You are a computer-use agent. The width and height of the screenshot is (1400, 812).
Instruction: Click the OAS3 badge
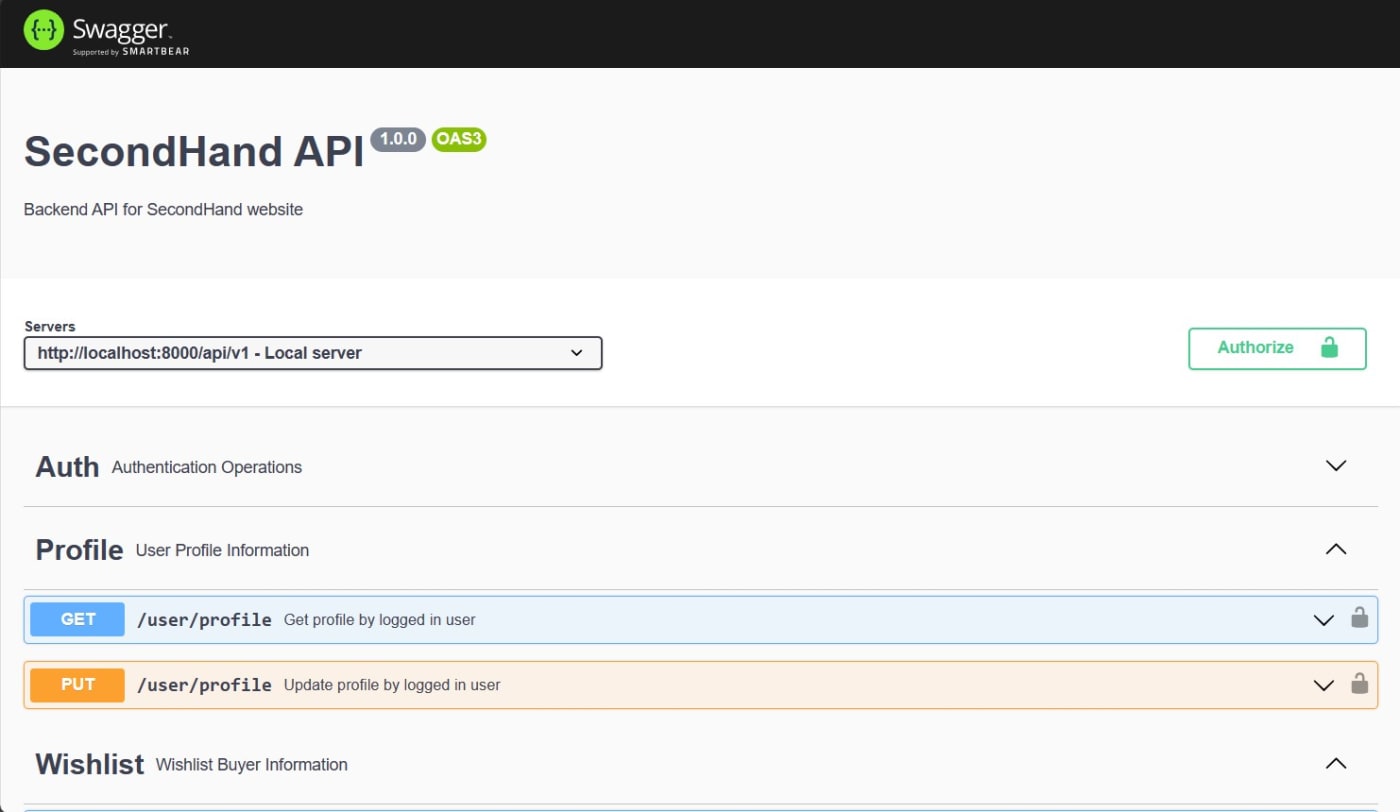pyautogui.click(x=459, y=139)
